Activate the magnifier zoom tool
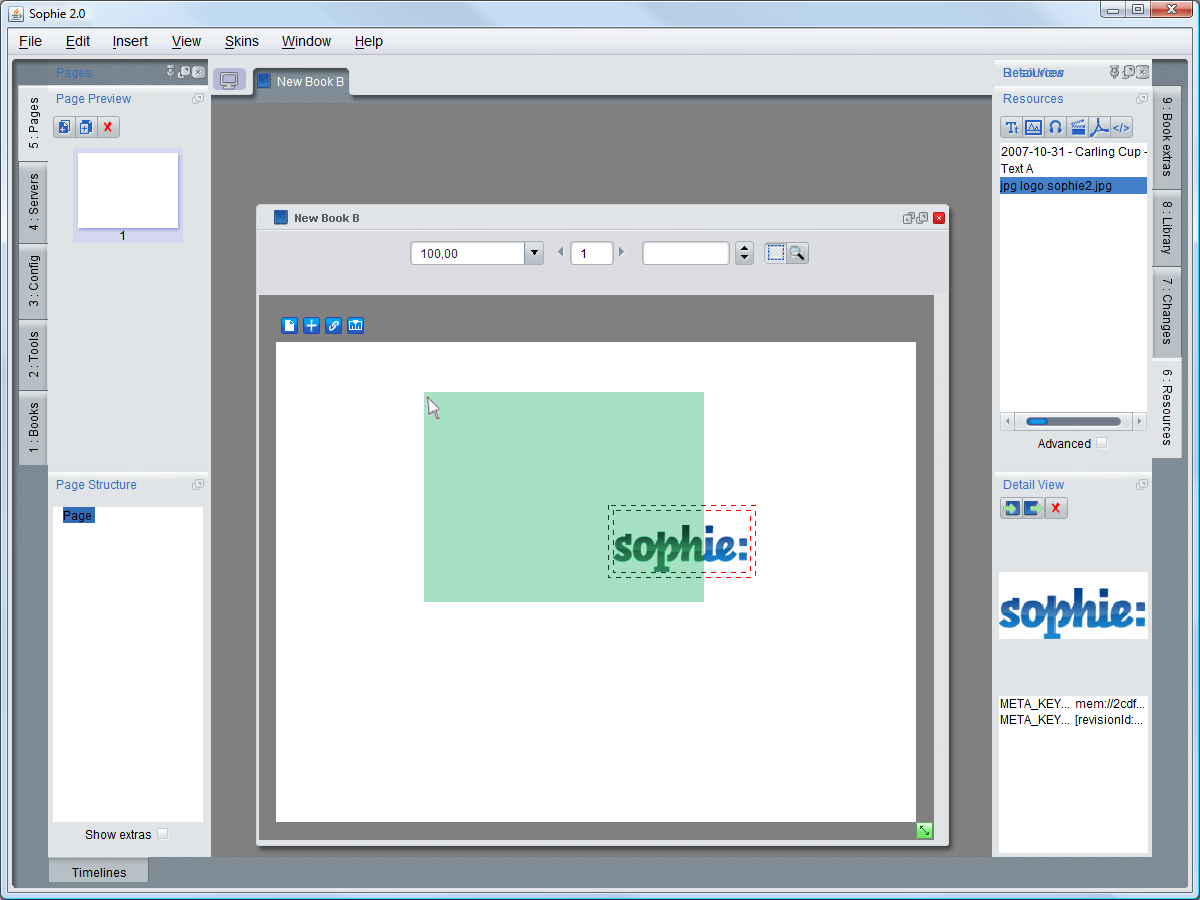1200x900 pixels. pos(798,253)
